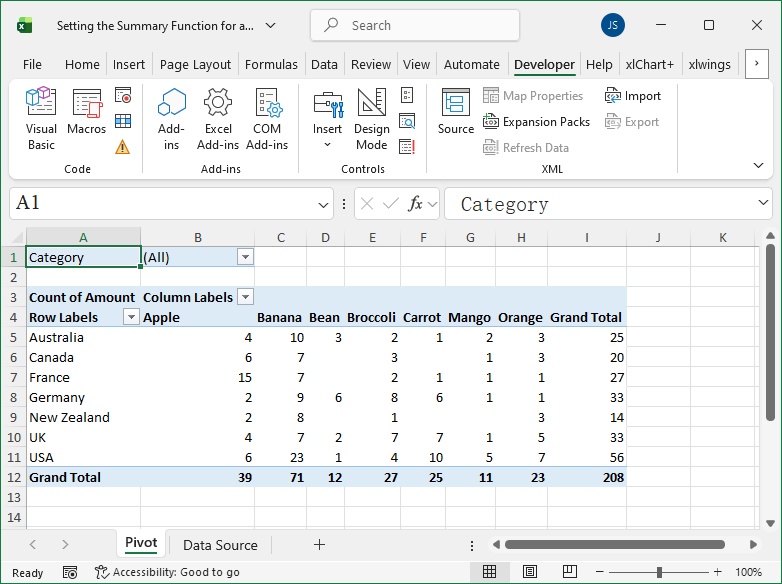
Task: Click Expansion Packs
Action: [x=536, y=122]
